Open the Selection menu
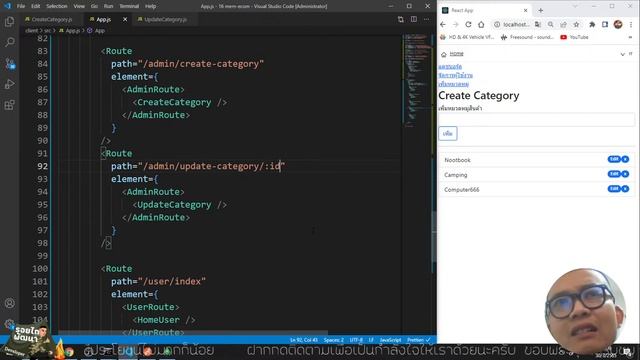The height and width of the screenshot is (360, 640). (x=57, y=6)
